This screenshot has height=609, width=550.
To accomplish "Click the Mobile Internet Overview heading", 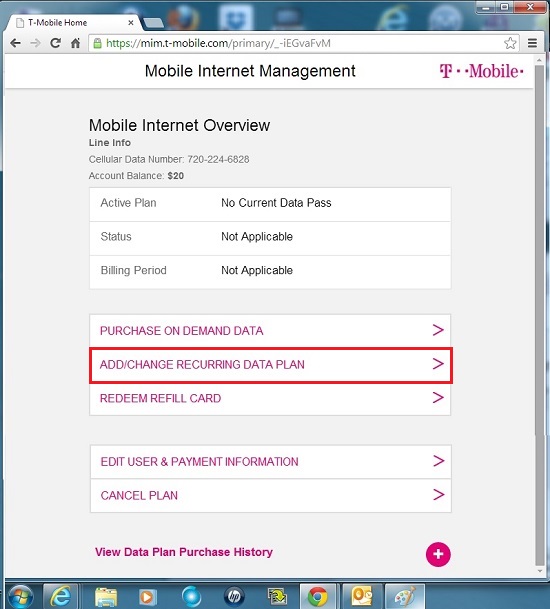I will tap(179, 125).
